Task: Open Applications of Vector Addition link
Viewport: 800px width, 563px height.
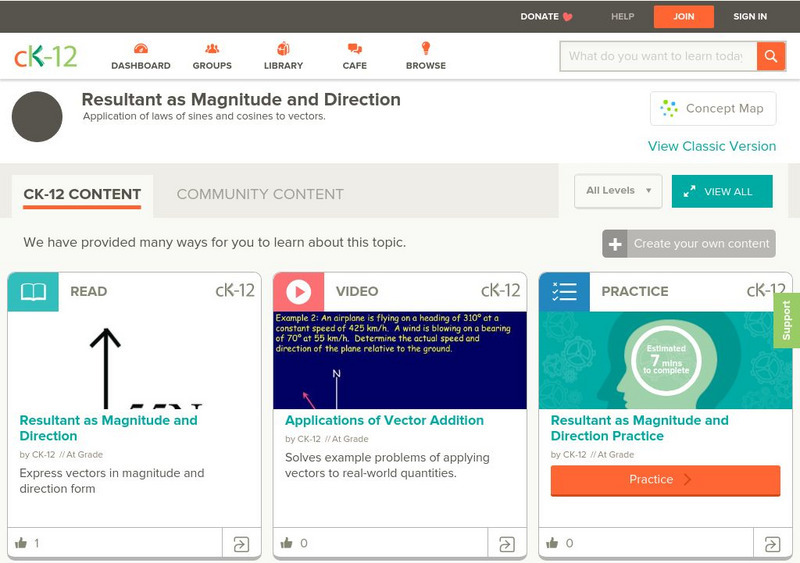Action: pyautogui.click(x=384, y=420)
